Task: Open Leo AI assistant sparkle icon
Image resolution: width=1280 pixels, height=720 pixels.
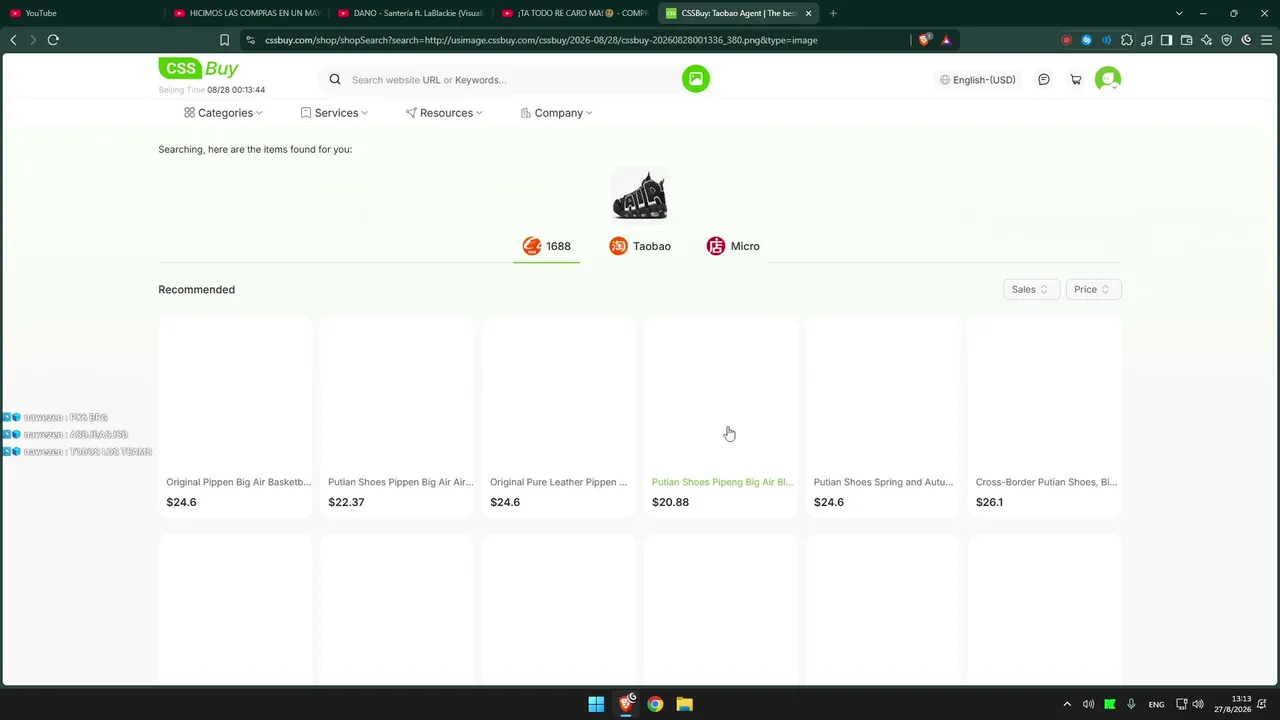Action: [1207, 40]
